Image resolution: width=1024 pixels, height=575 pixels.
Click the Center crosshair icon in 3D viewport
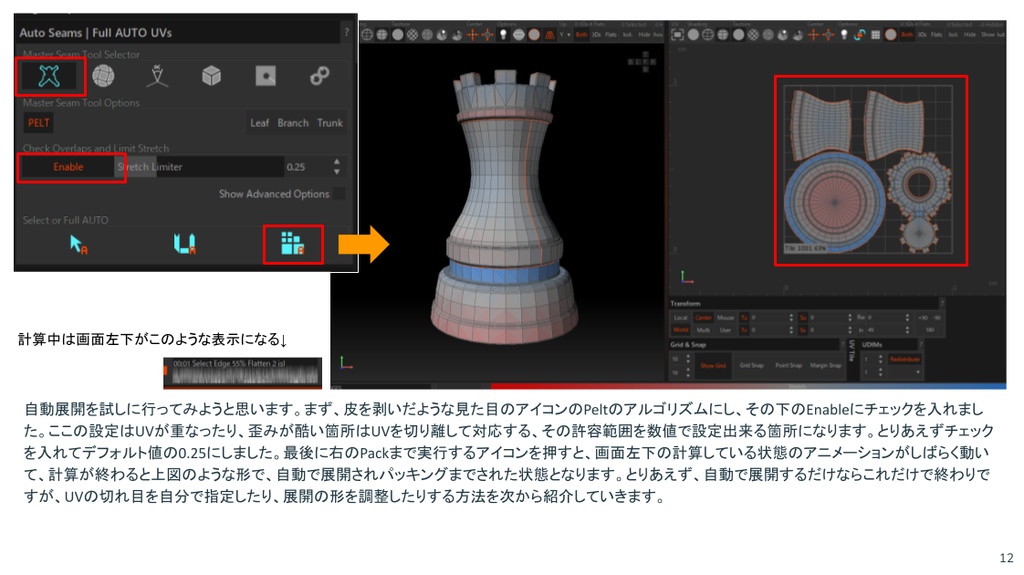pyautogui.click(x=472, y=35)
